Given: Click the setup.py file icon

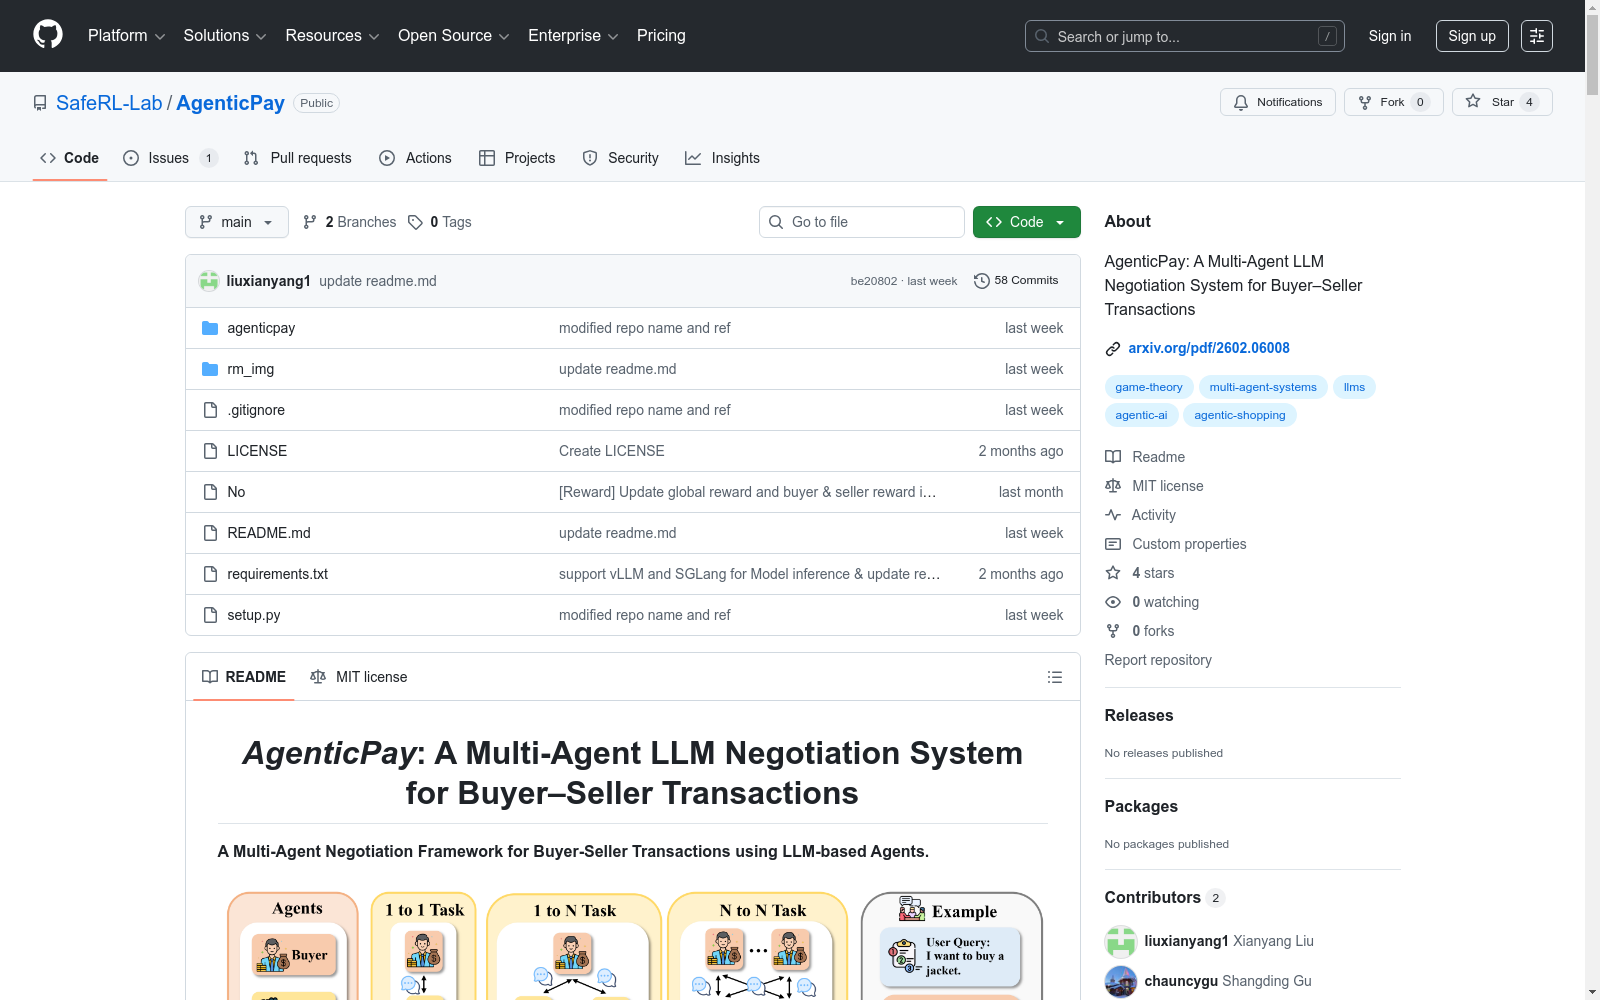Looking at the screenshot, I should click(x=210, y=615).
